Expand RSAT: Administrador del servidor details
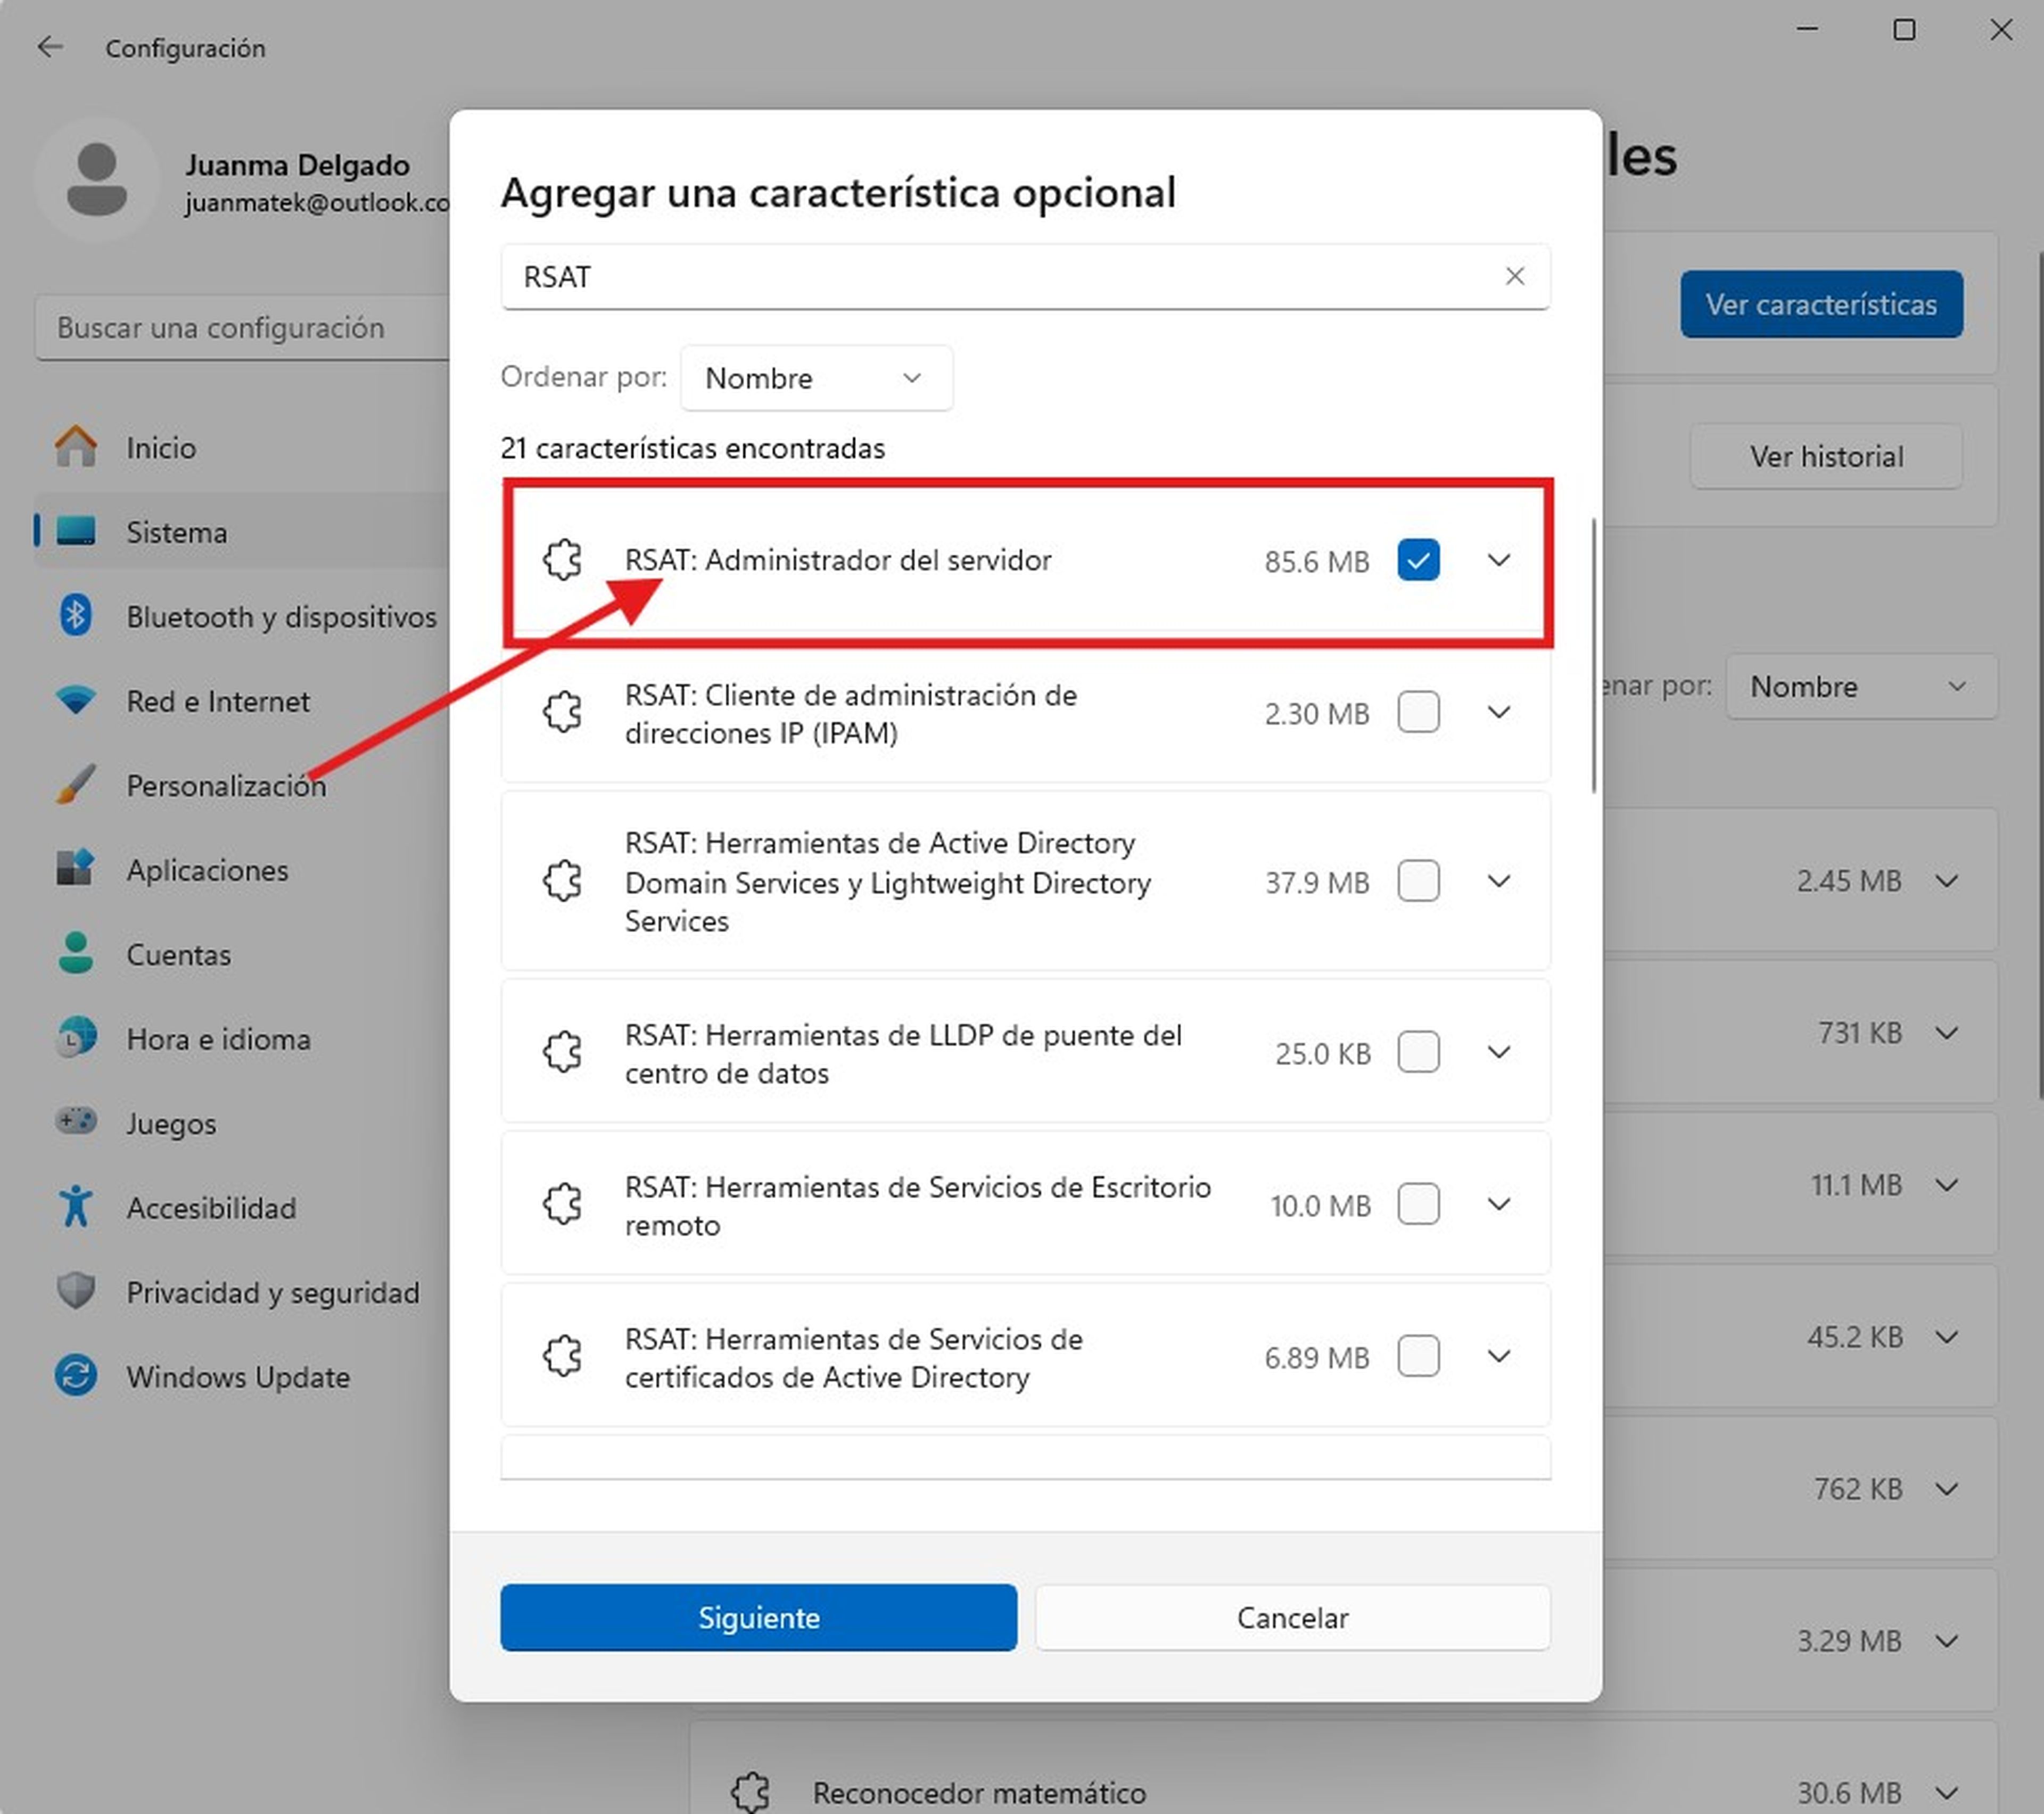Screen dimensions: 2044x1814 (1498, 560)
